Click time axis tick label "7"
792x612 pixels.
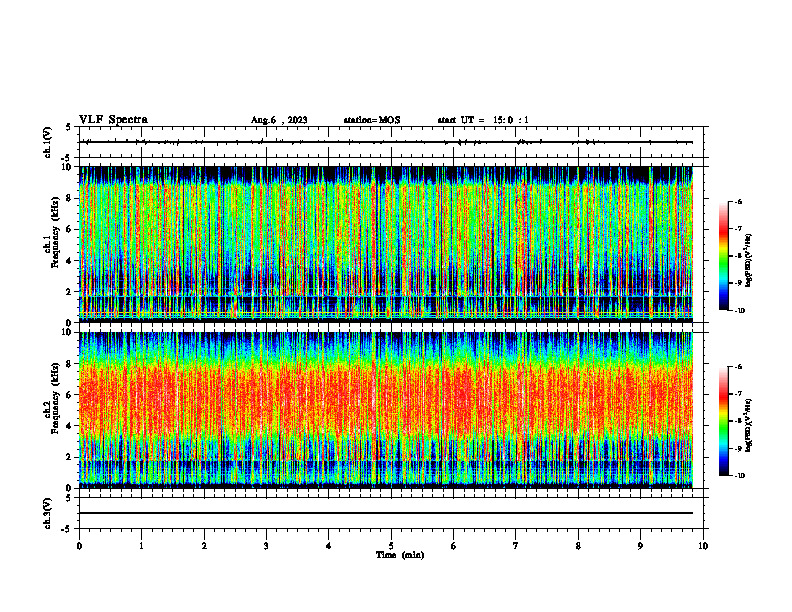click(x=516, y=546)
